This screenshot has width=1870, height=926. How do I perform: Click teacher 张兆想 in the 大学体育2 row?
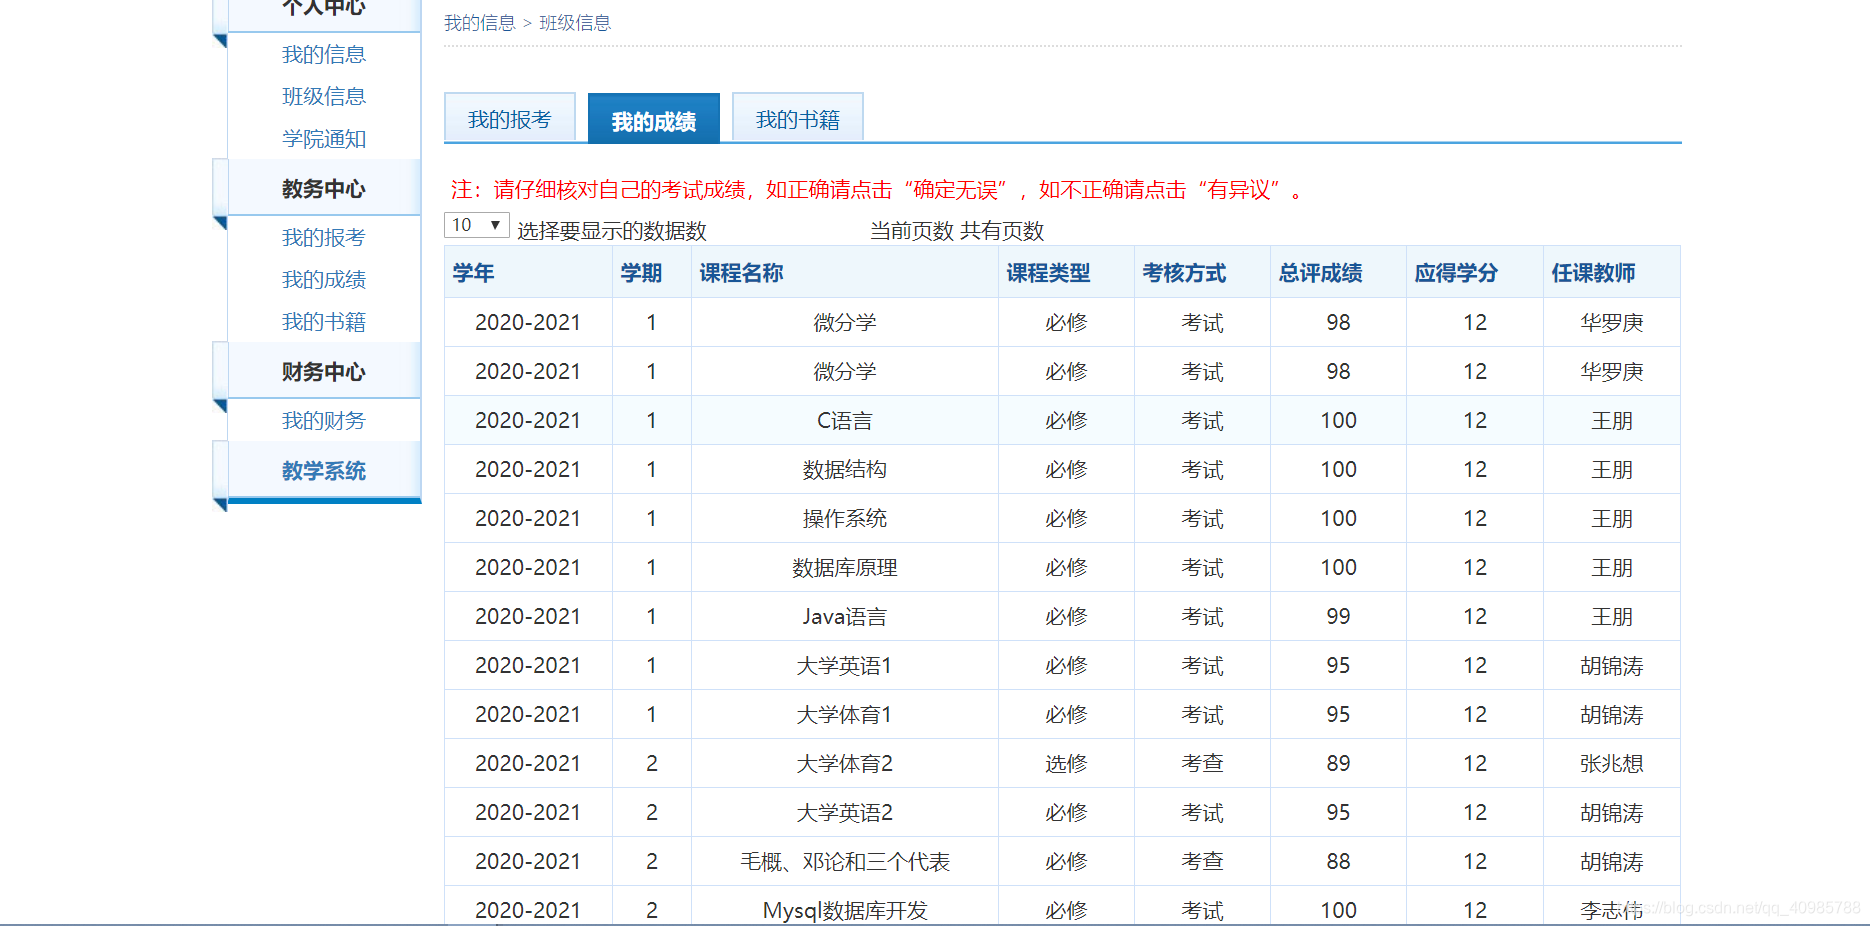tap(1612, 763)
